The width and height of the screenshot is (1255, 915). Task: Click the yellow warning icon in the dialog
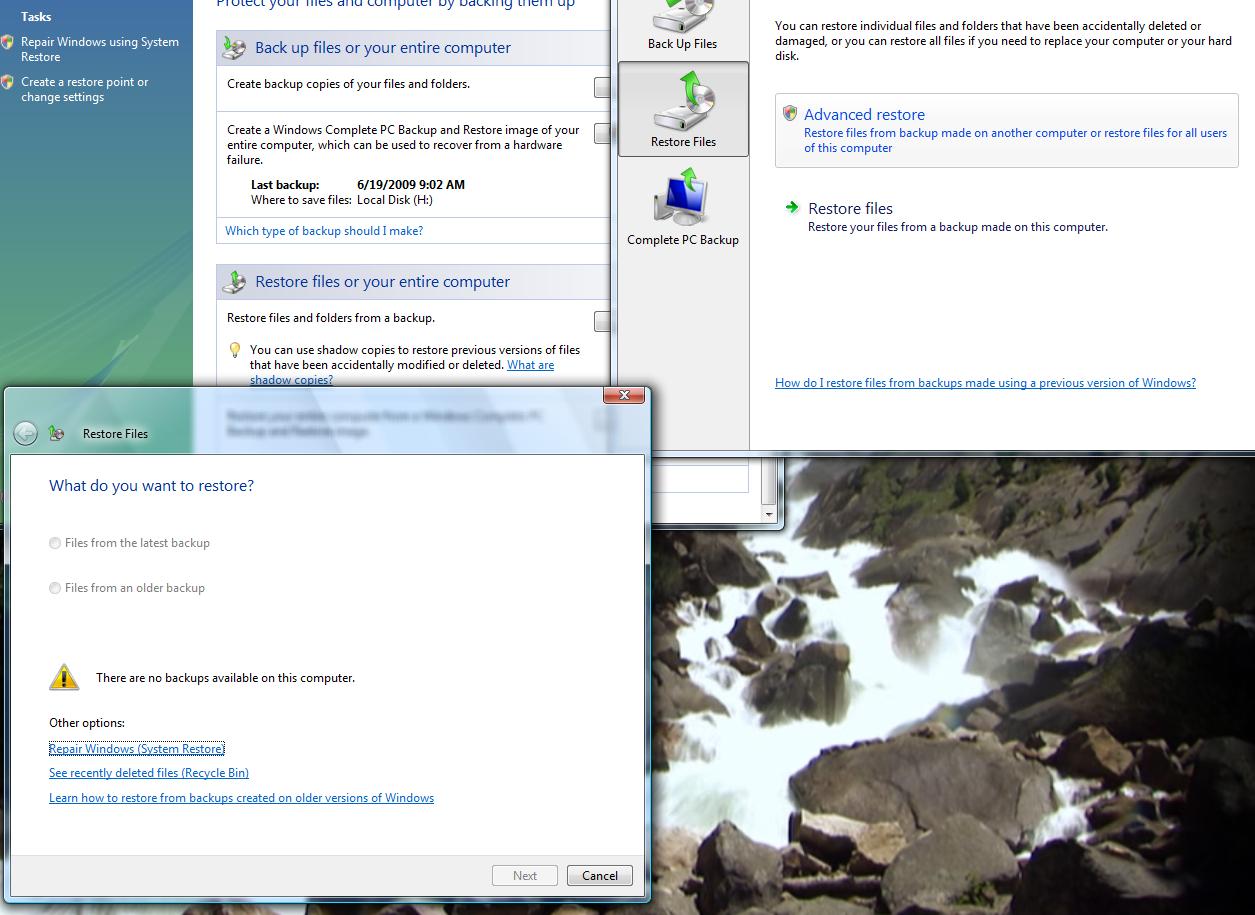tap(64, 677)
